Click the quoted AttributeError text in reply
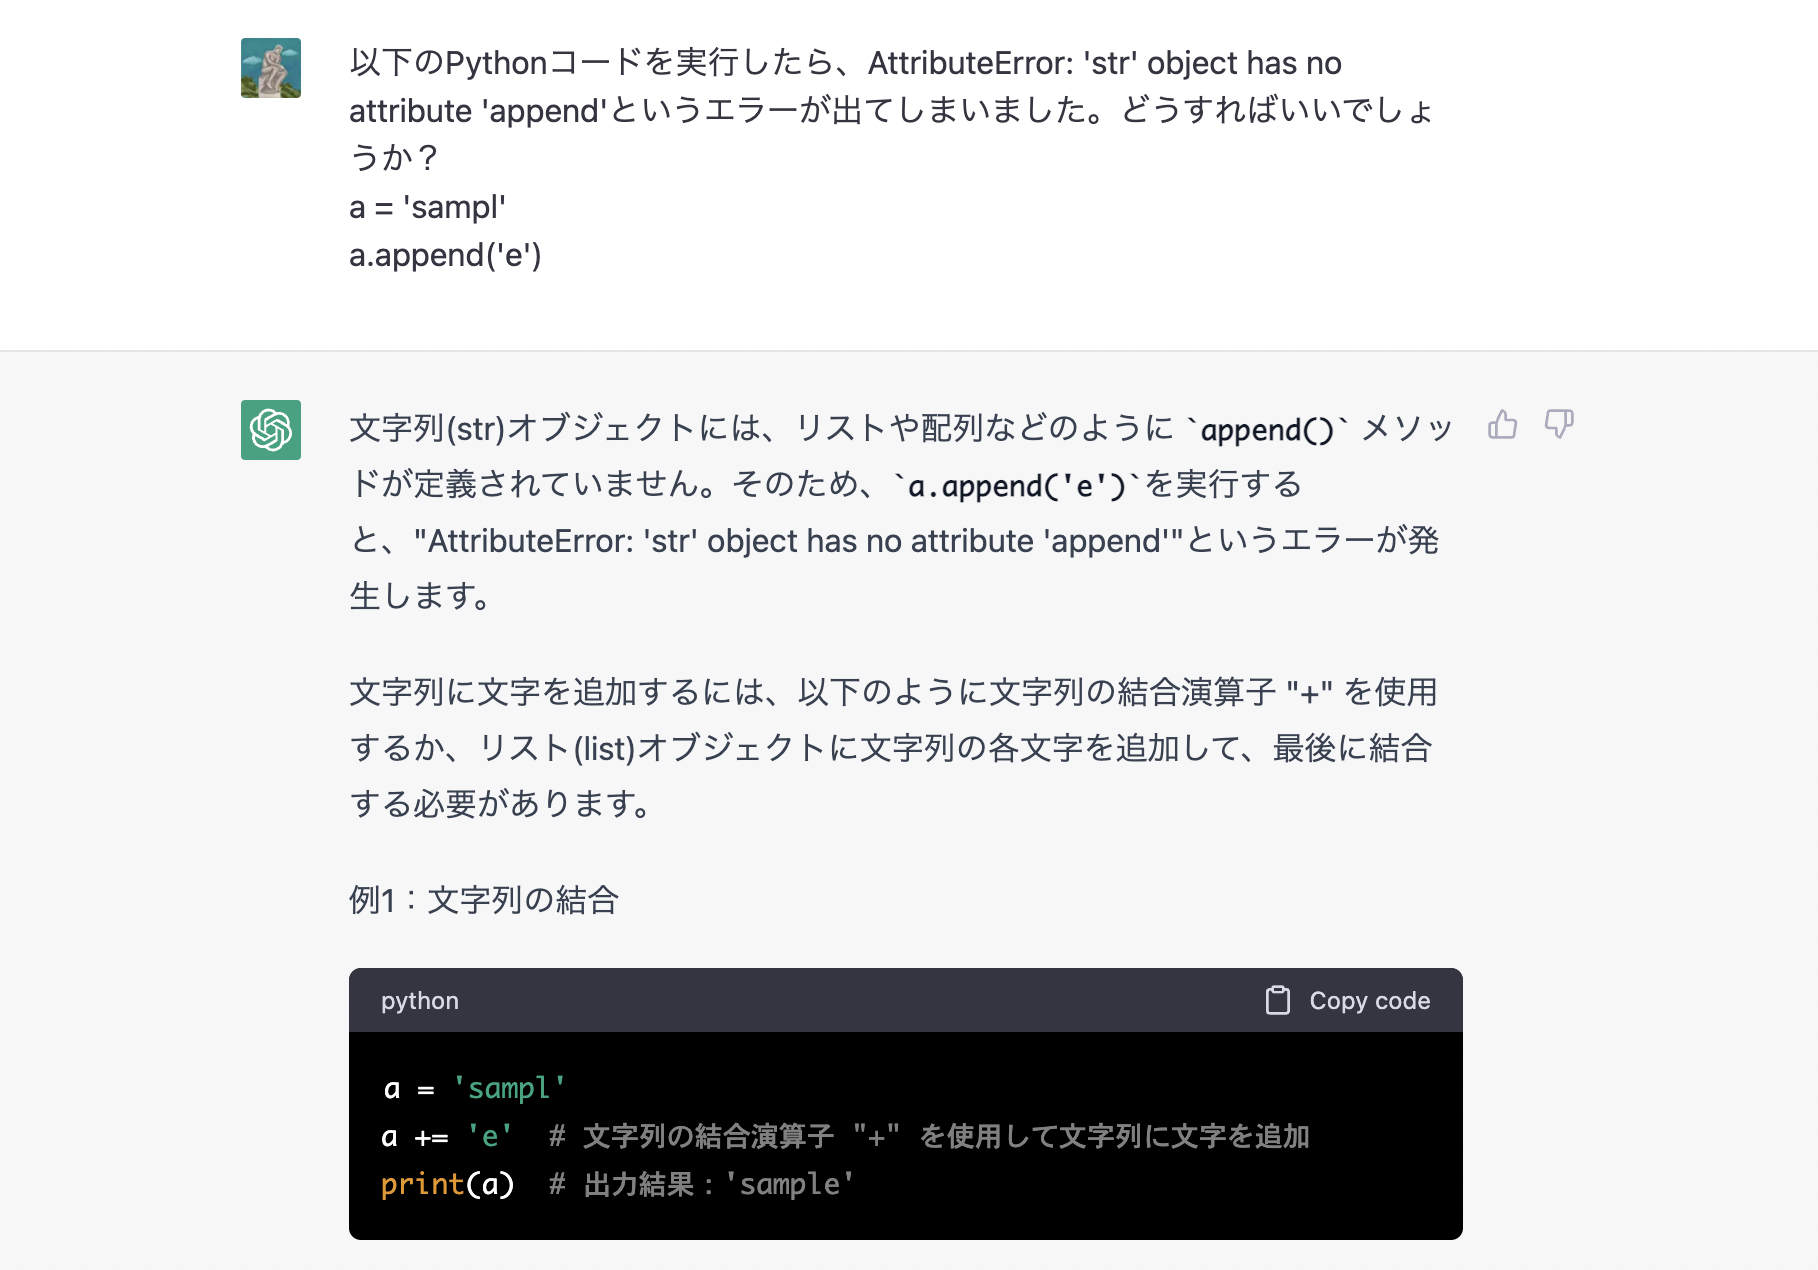Image resolution: width=1818 pixels, height=1270 pixels. click(798, 541)
